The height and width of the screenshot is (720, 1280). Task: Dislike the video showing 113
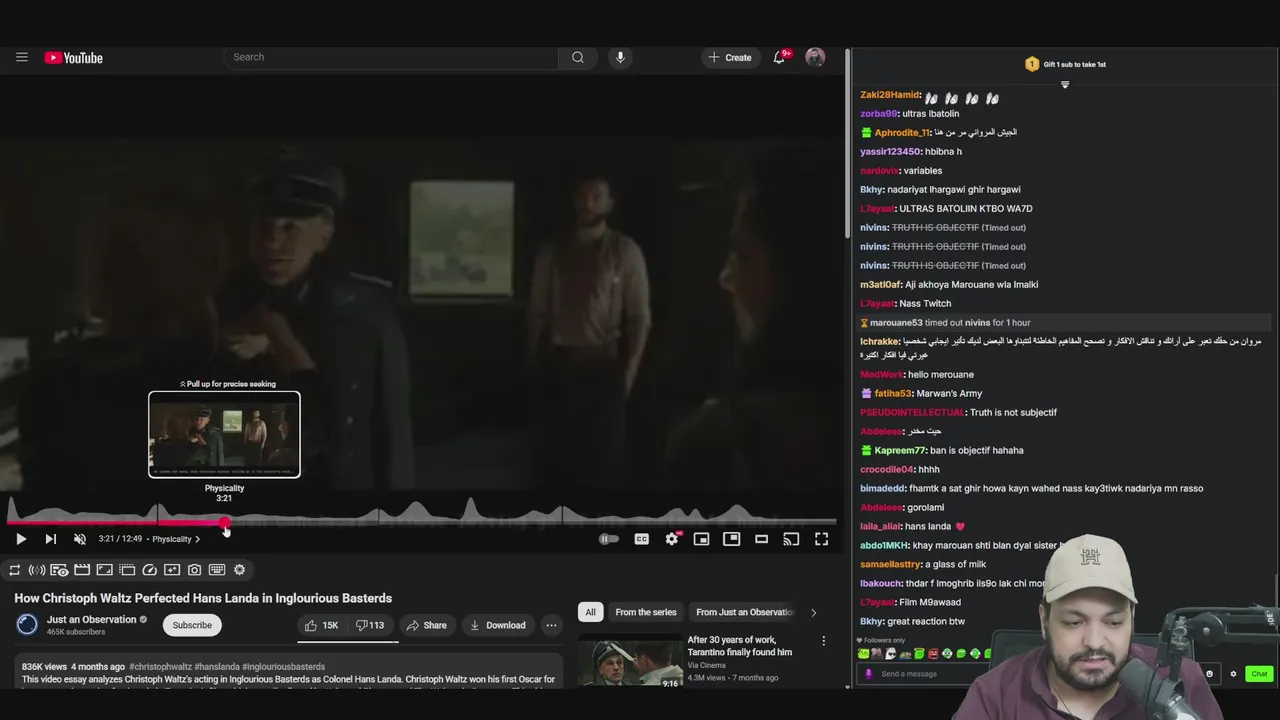click(370, 625)
